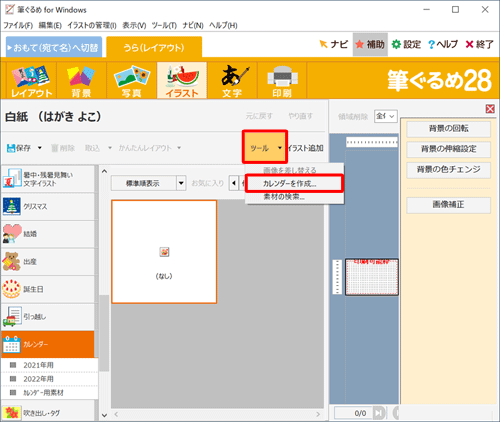Open the レイアウト toolbar icon
500x422 pixels.
[x=31, y=81]
